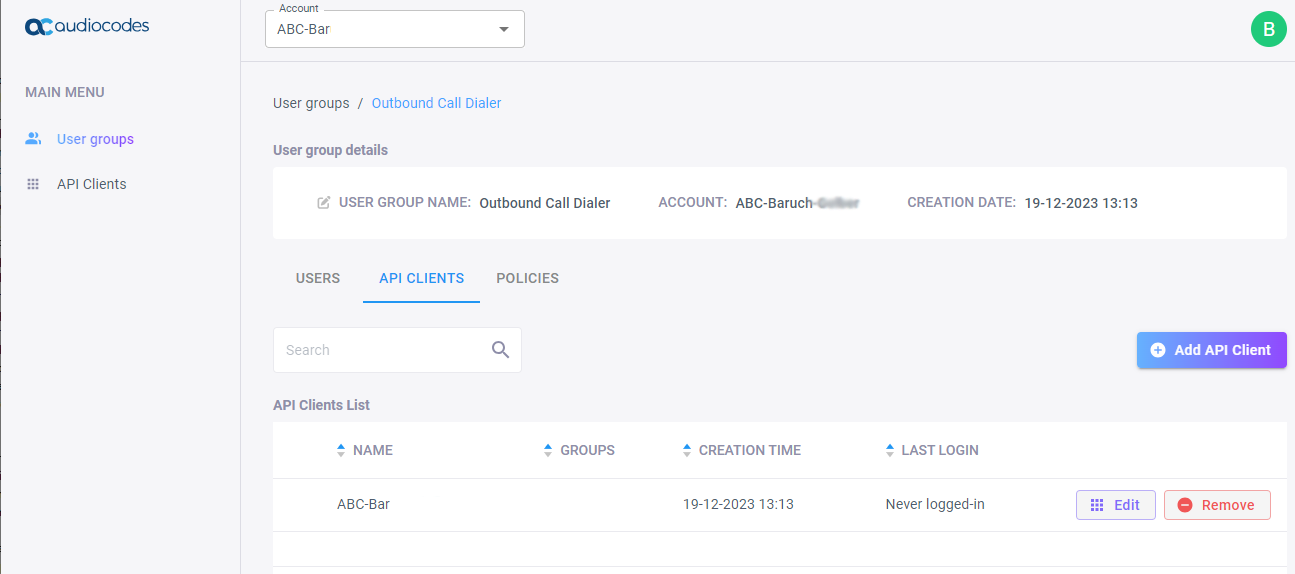Open API Clients in the main menu

click(x=91, y=184)
